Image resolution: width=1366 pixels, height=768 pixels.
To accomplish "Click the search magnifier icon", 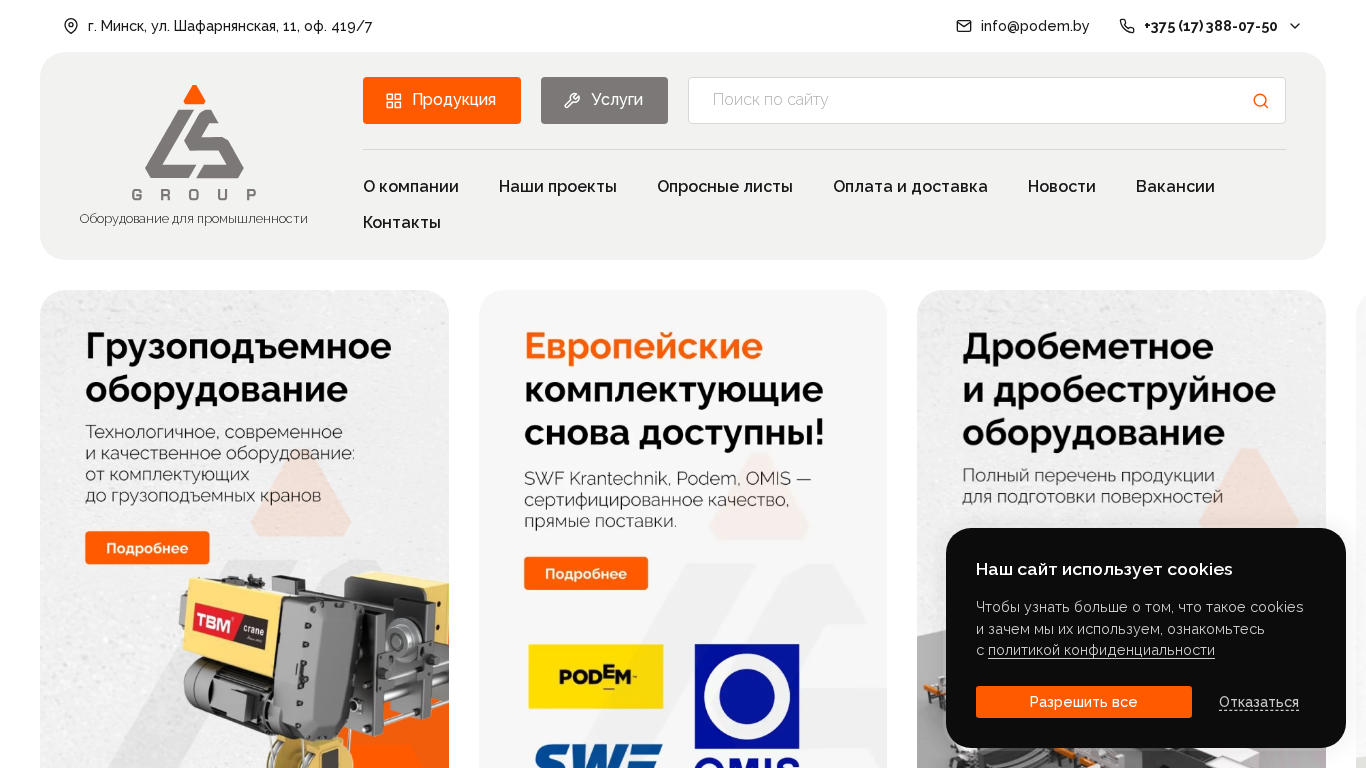I will (1261, 101).
